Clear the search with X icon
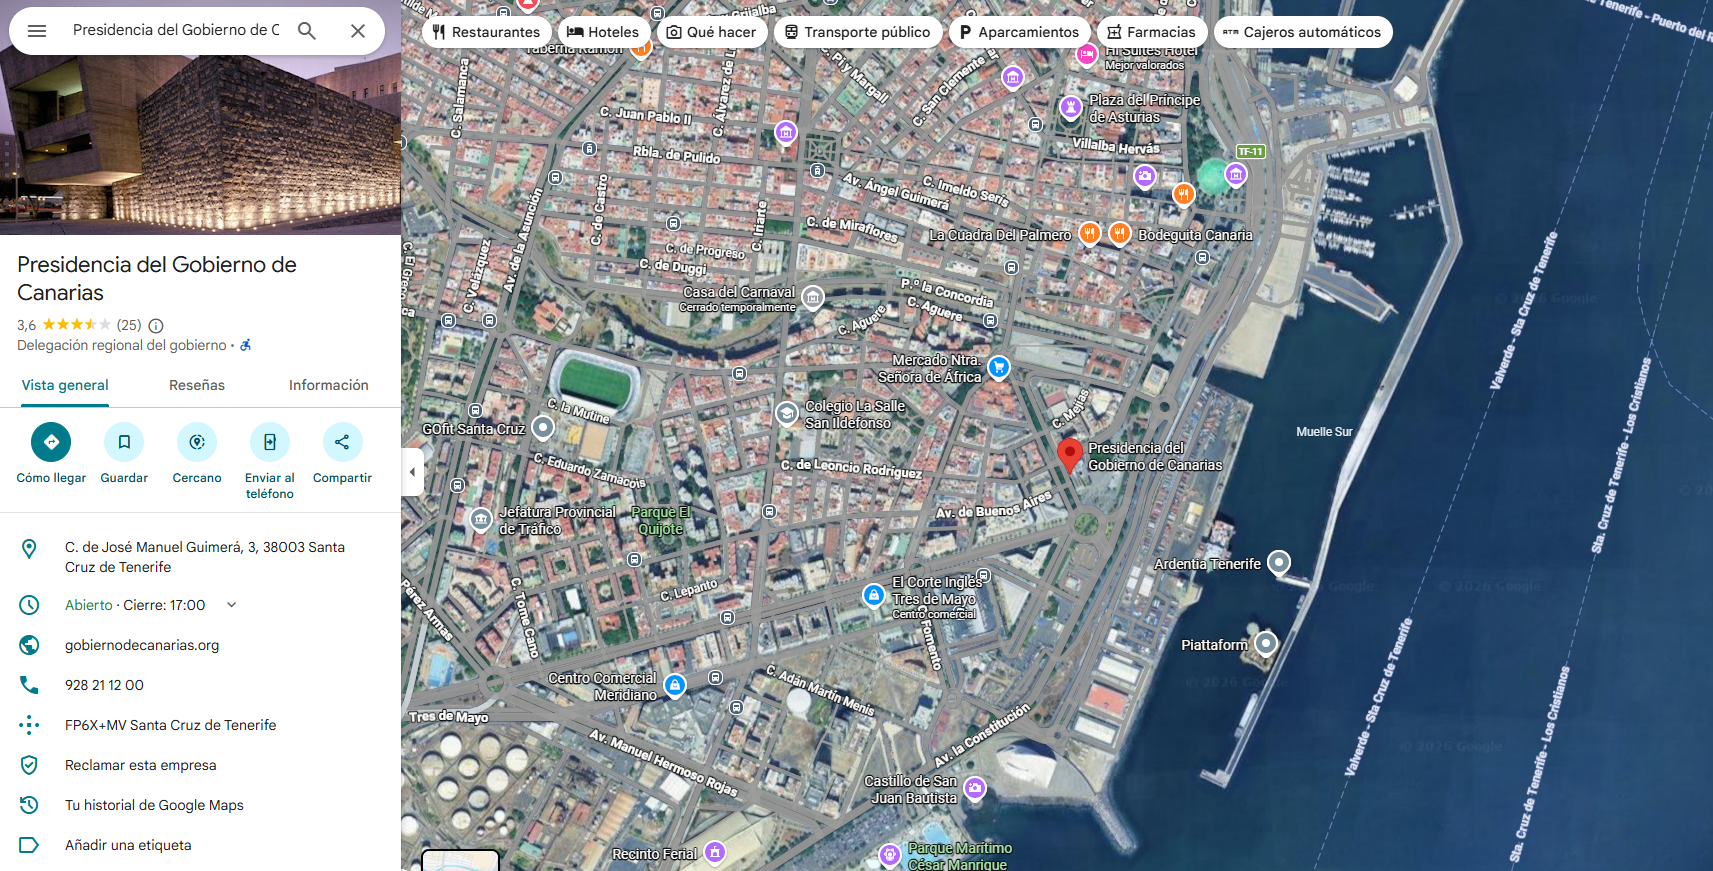 [x=357, y=31]
